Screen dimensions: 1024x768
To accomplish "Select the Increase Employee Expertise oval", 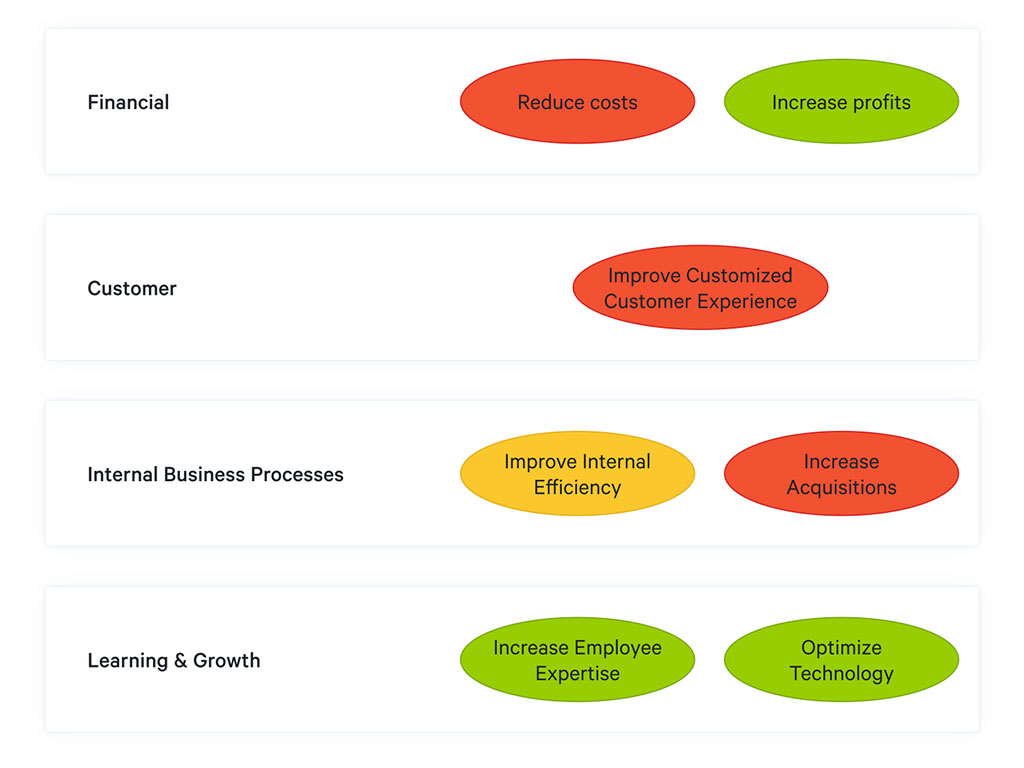I will 577,660.
